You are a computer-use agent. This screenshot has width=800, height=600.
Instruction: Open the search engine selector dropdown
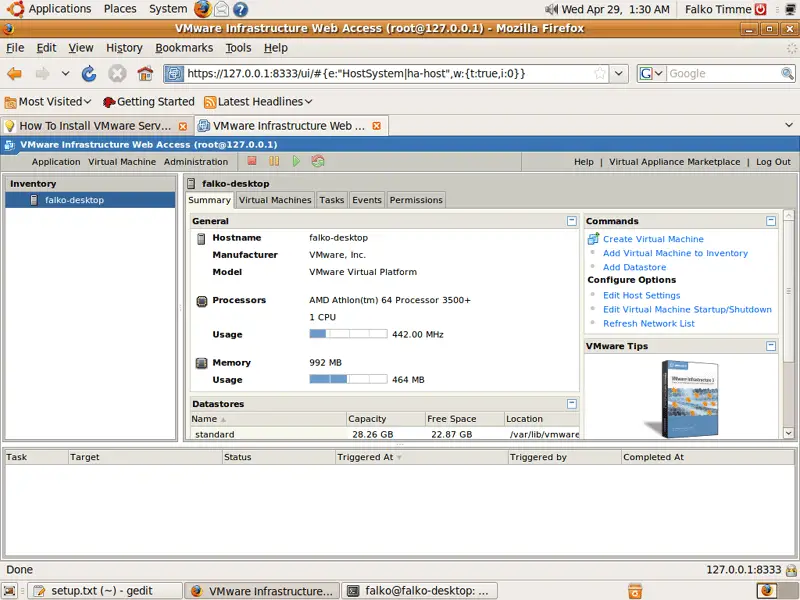point(651,73)
